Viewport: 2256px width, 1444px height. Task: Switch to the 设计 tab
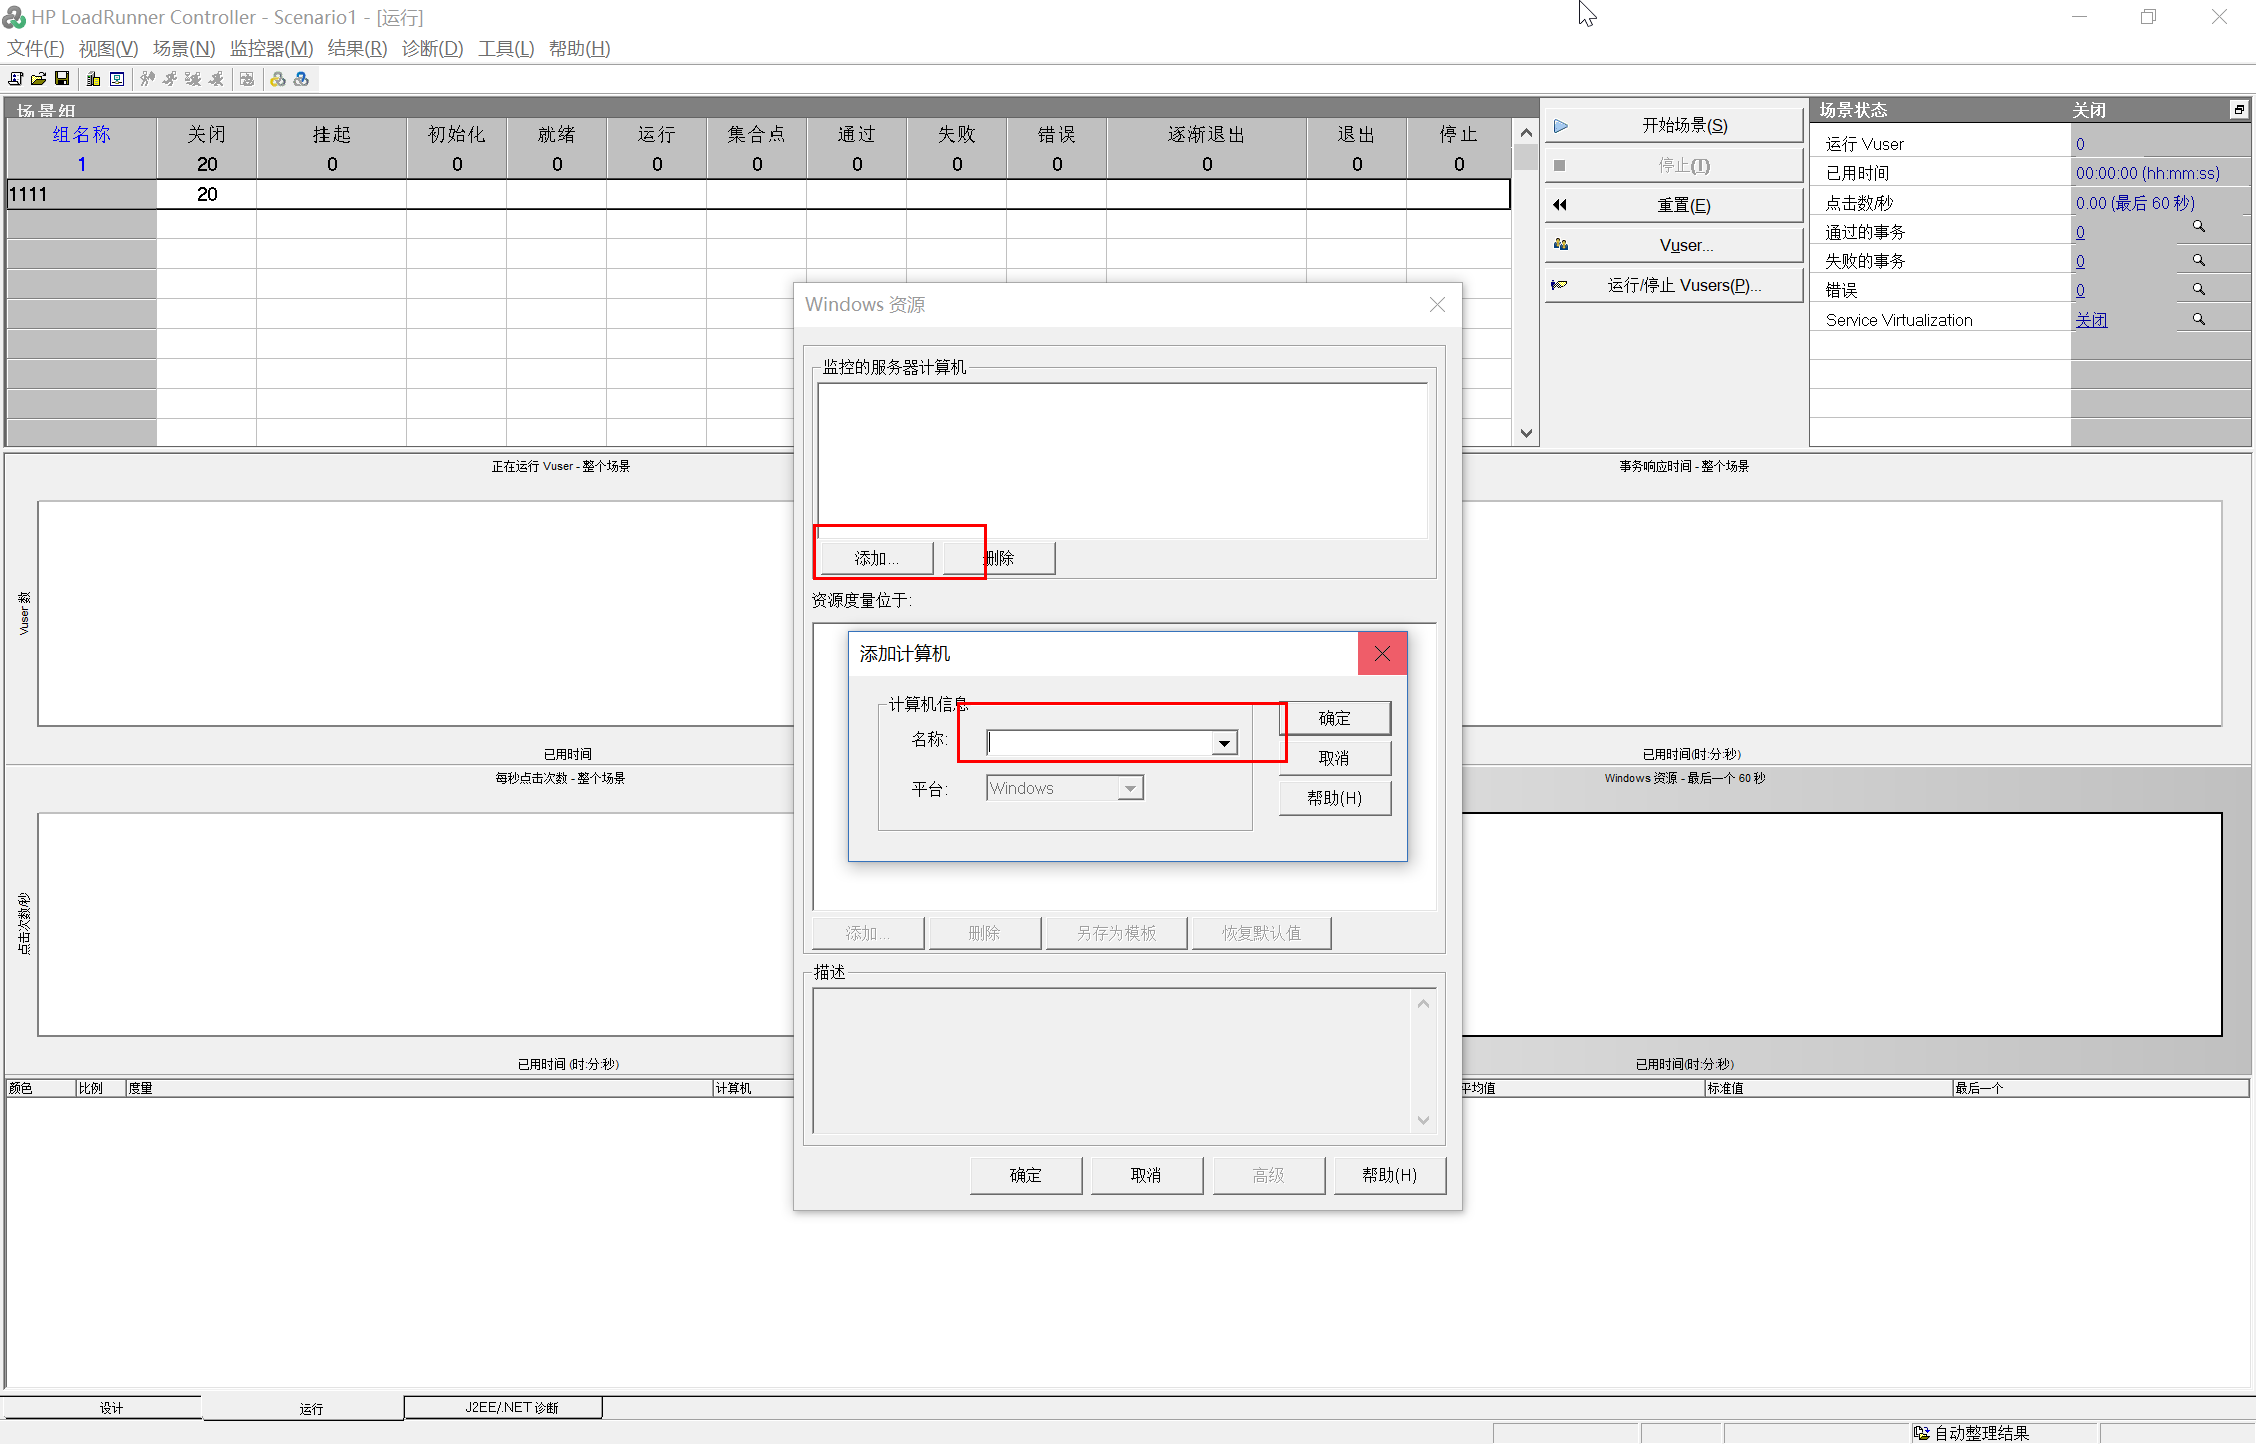tap(110, 1407)
